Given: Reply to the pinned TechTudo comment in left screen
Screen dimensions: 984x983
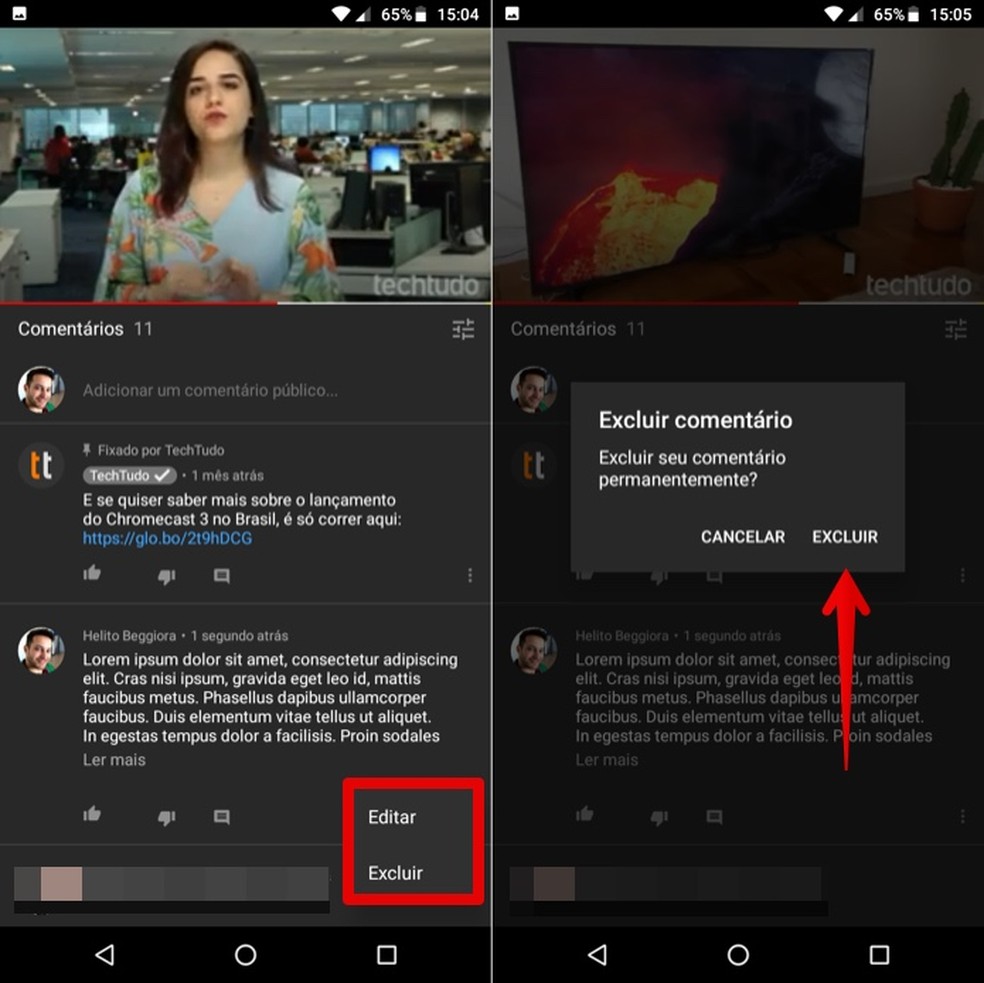Looking at the screenshot, I should (x=222, y=576).
